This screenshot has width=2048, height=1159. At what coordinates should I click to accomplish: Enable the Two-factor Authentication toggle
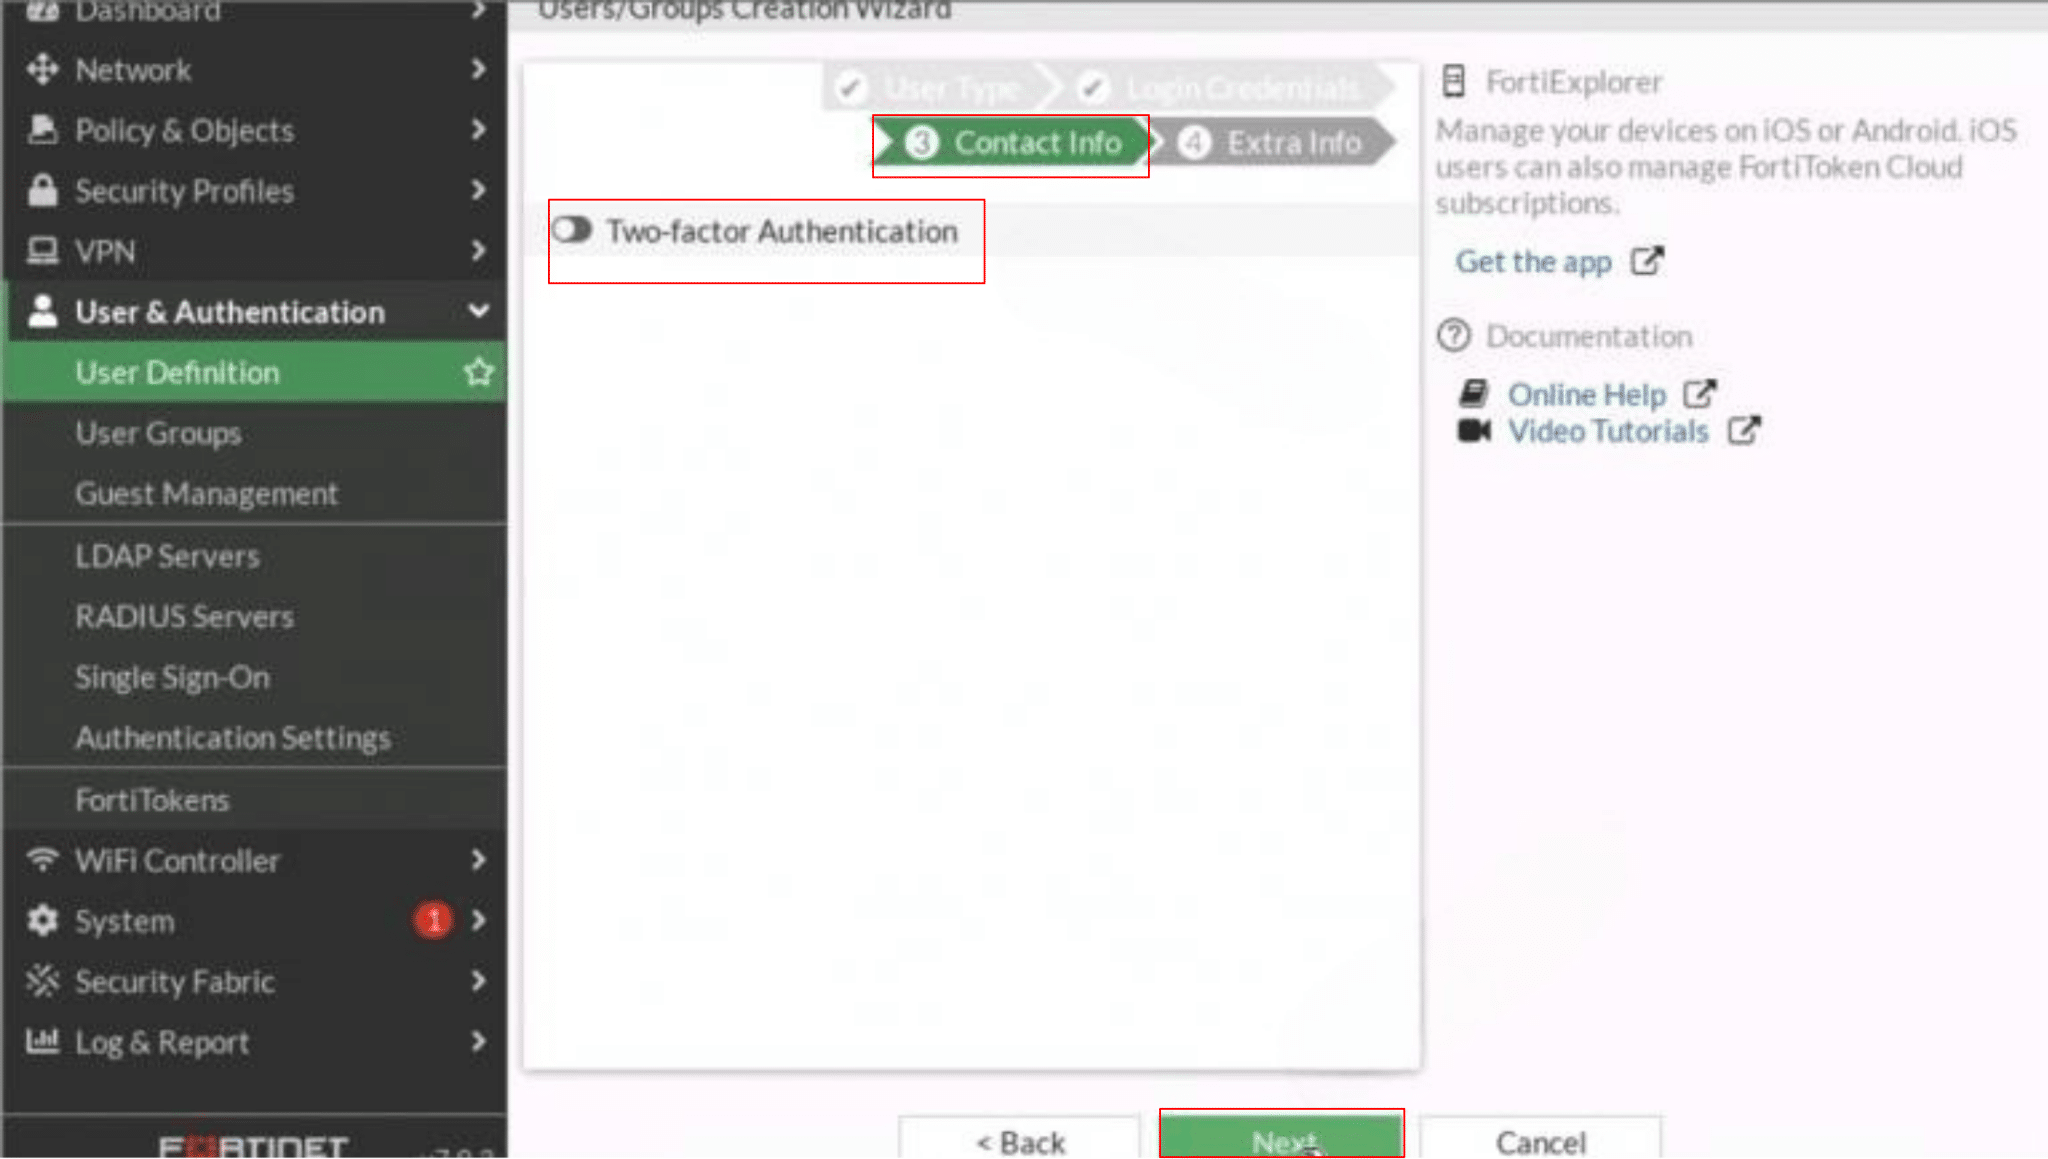tap(572, 230)
